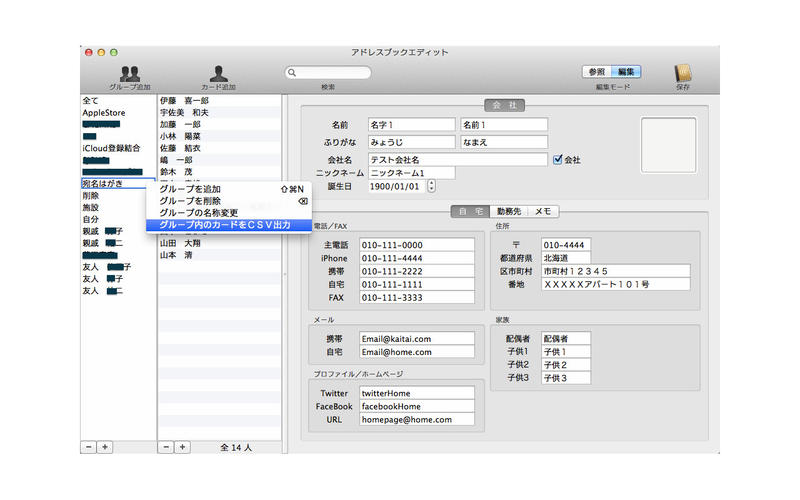The height and width of the screenshot is (500, 800).
Task: Click the minus button under the card list
Action: point(166,447)
